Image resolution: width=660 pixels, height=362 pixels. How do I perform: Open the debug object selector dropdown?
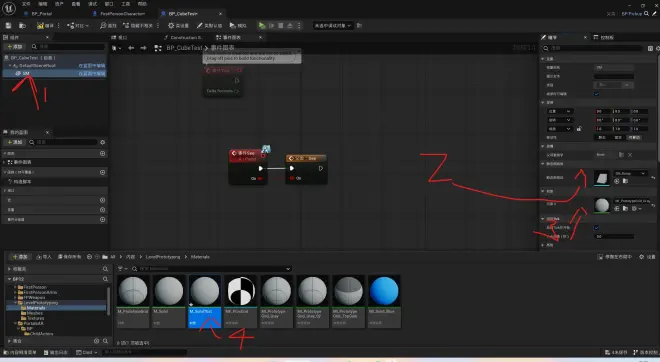click(333, 26)
